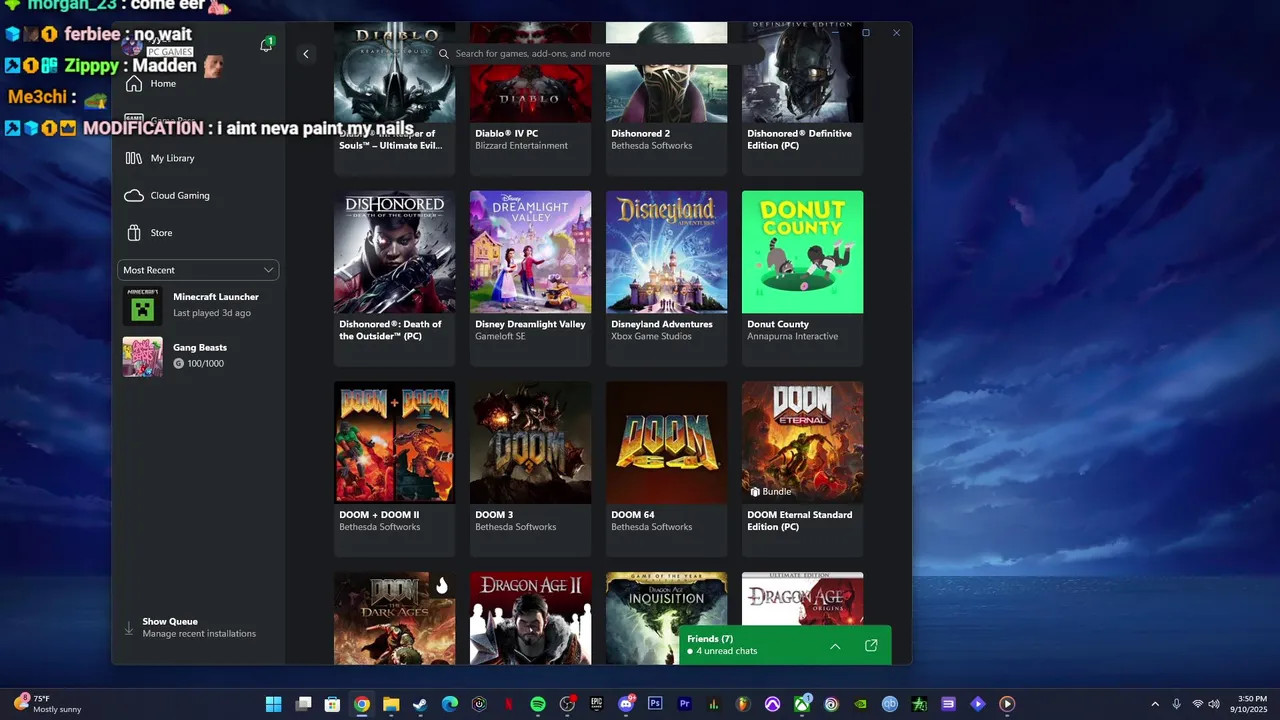The image size is (1280, 720).
Task: Open the DOOM 64 game tile
Action: click(x=666, y=469)
